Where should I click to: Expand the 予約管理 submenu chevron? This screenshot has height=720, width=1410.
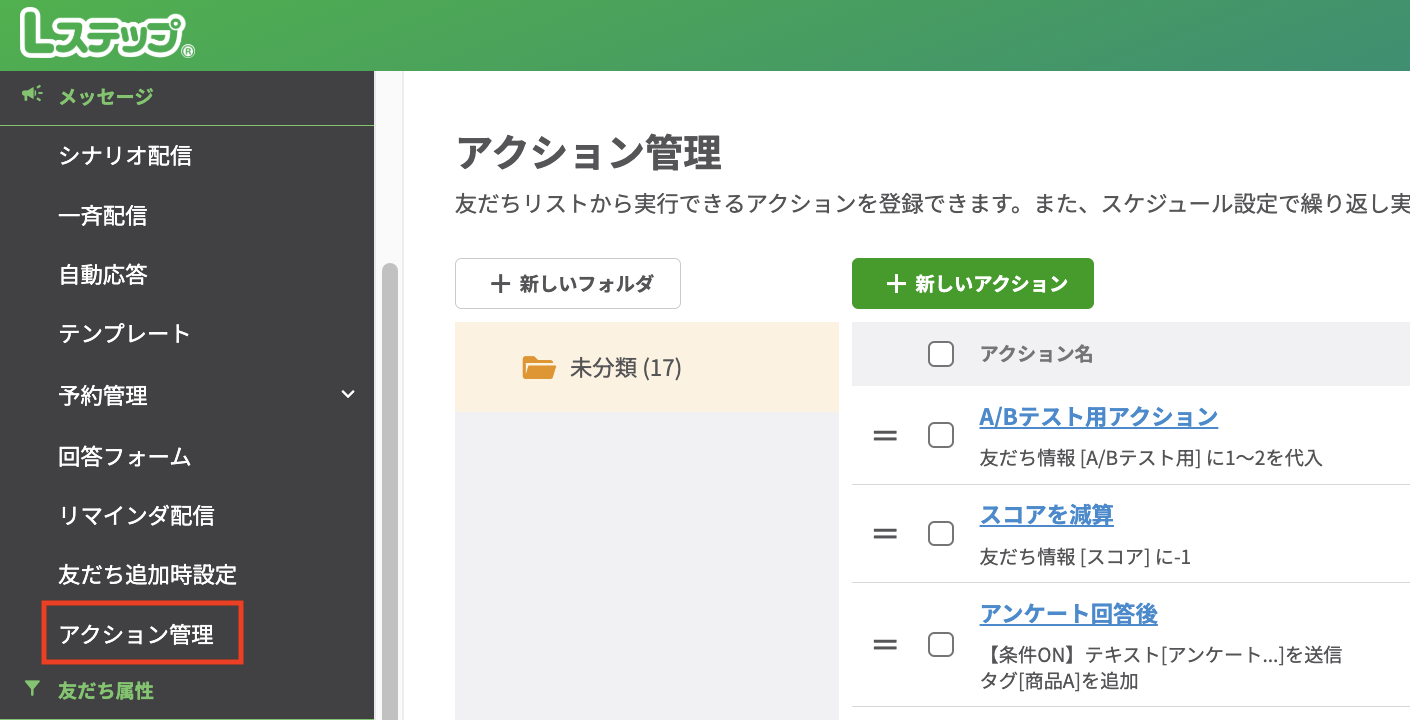pos(348,395)
